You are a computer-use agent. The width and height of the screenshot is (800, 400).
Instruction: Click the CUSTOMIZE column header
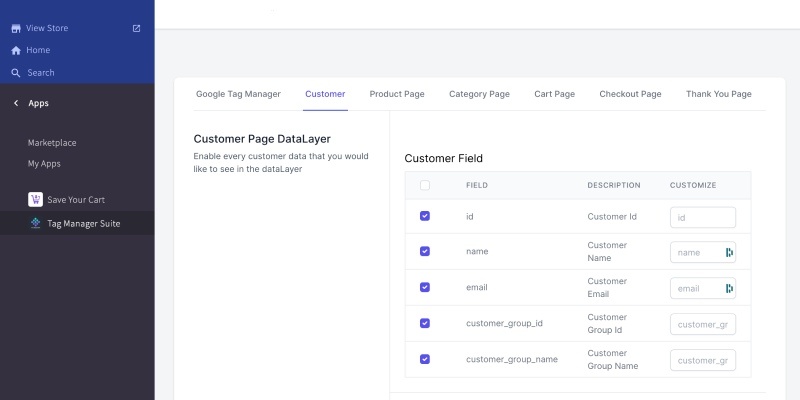[693, 185]
